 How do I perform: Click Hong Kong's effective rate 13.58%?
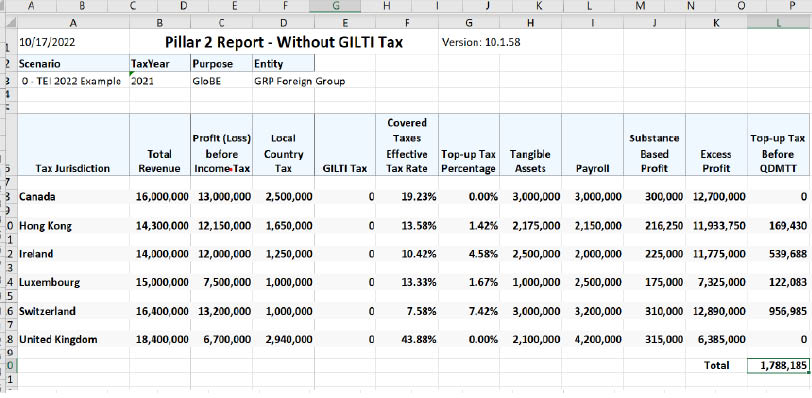[x=407, y=226]
